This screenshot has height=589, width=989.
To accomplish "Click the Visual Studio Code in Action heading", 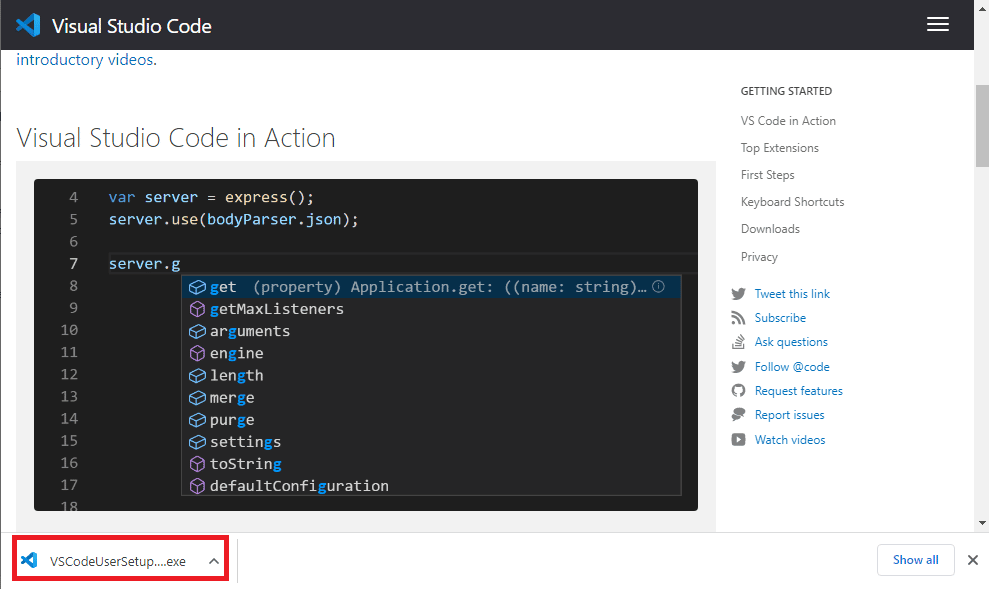I will click(176, 138).
